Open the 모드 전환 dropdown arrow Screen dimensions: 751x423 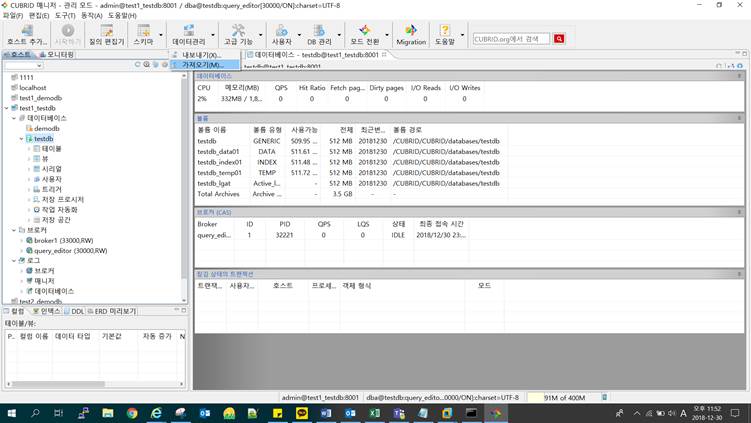pyautogui.click(x=387, y=35)
